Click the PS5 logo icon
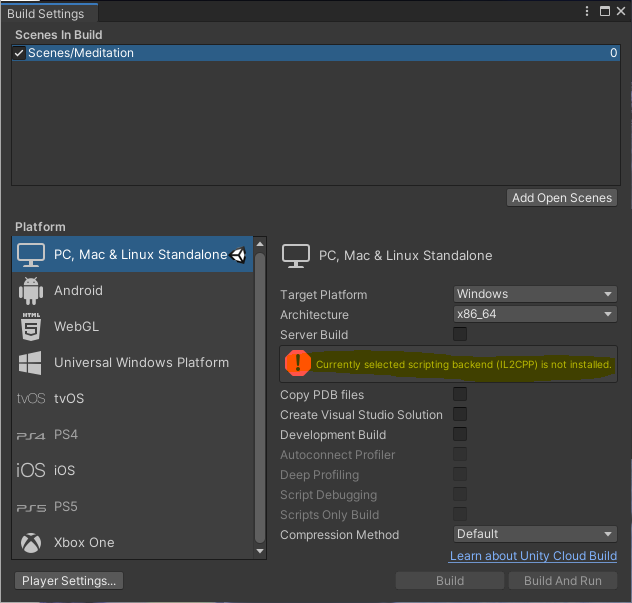Image resolution: width=632 pixels, height=603 pixels. pyautogui.click(x=31, y=508)
